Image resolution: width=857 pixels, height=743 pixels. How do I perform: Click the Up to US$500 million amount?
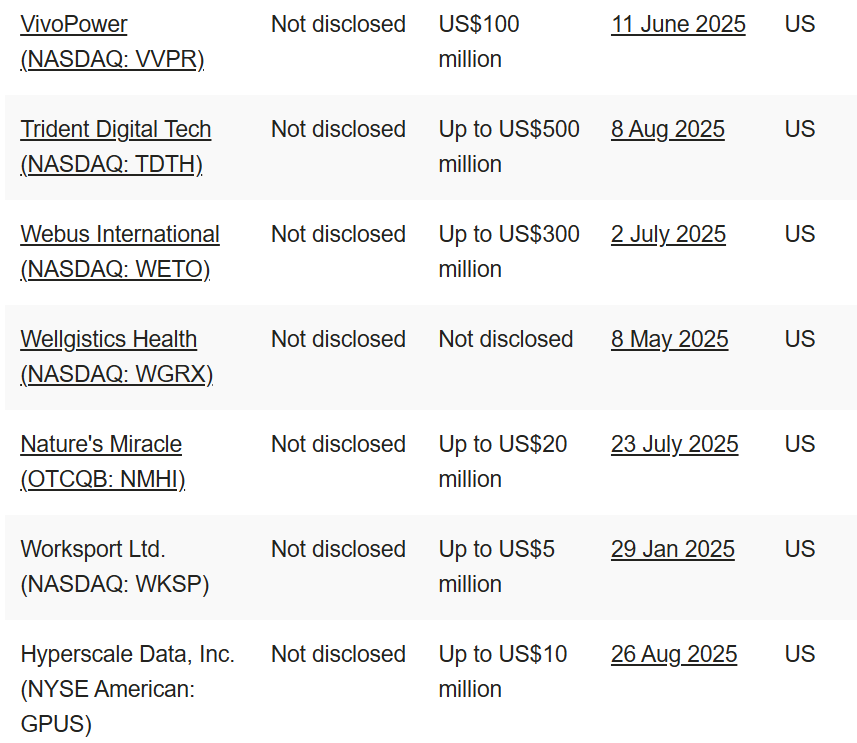point(509,147)
